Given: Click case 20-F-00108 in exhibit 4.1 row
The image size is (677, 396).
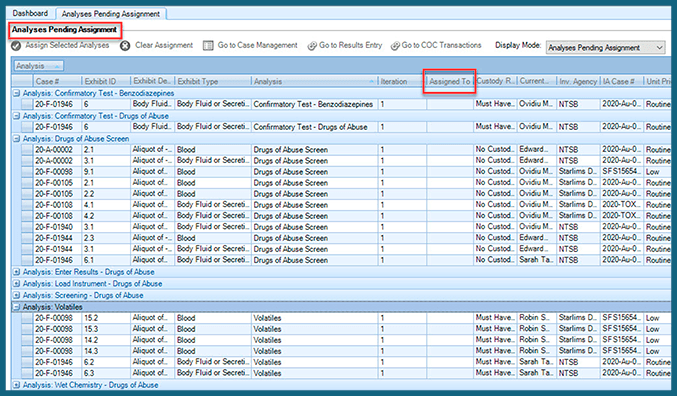Looking at the screenshot, I should pyautogui.click(x=54, y=205).
